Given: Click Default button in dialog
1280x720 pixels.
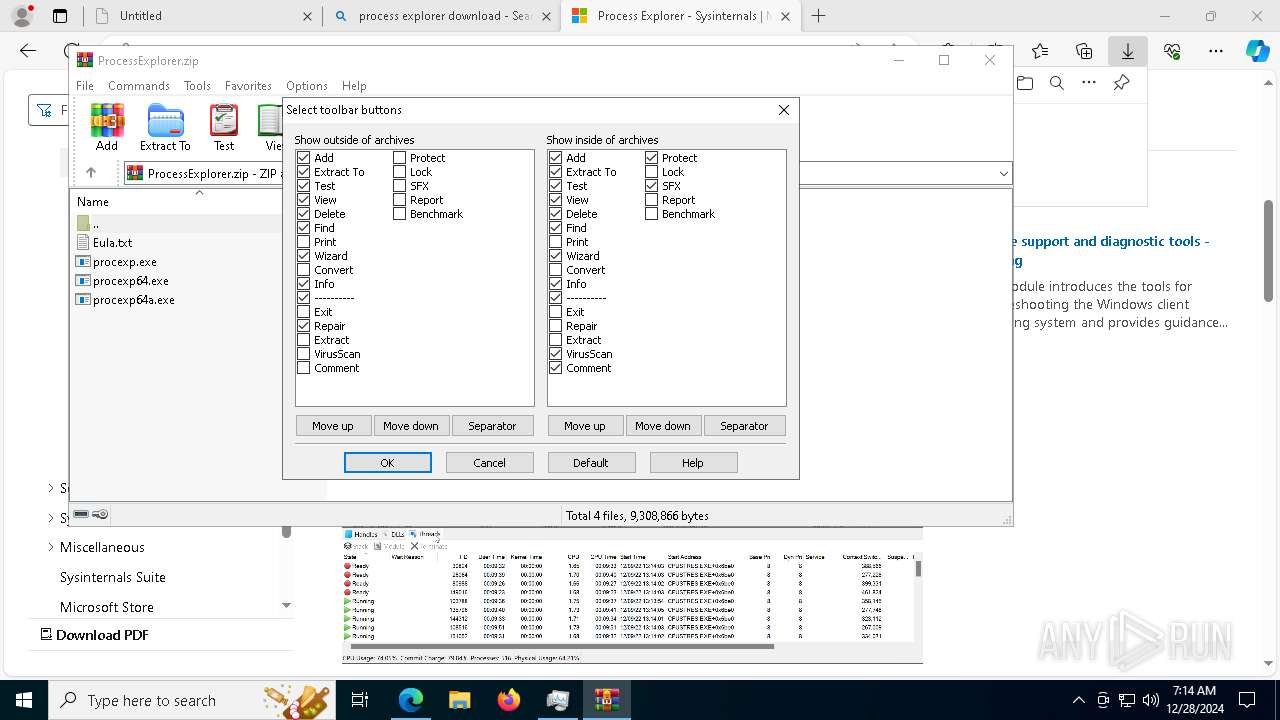Looking at the screenshot, I should point(591,463).
